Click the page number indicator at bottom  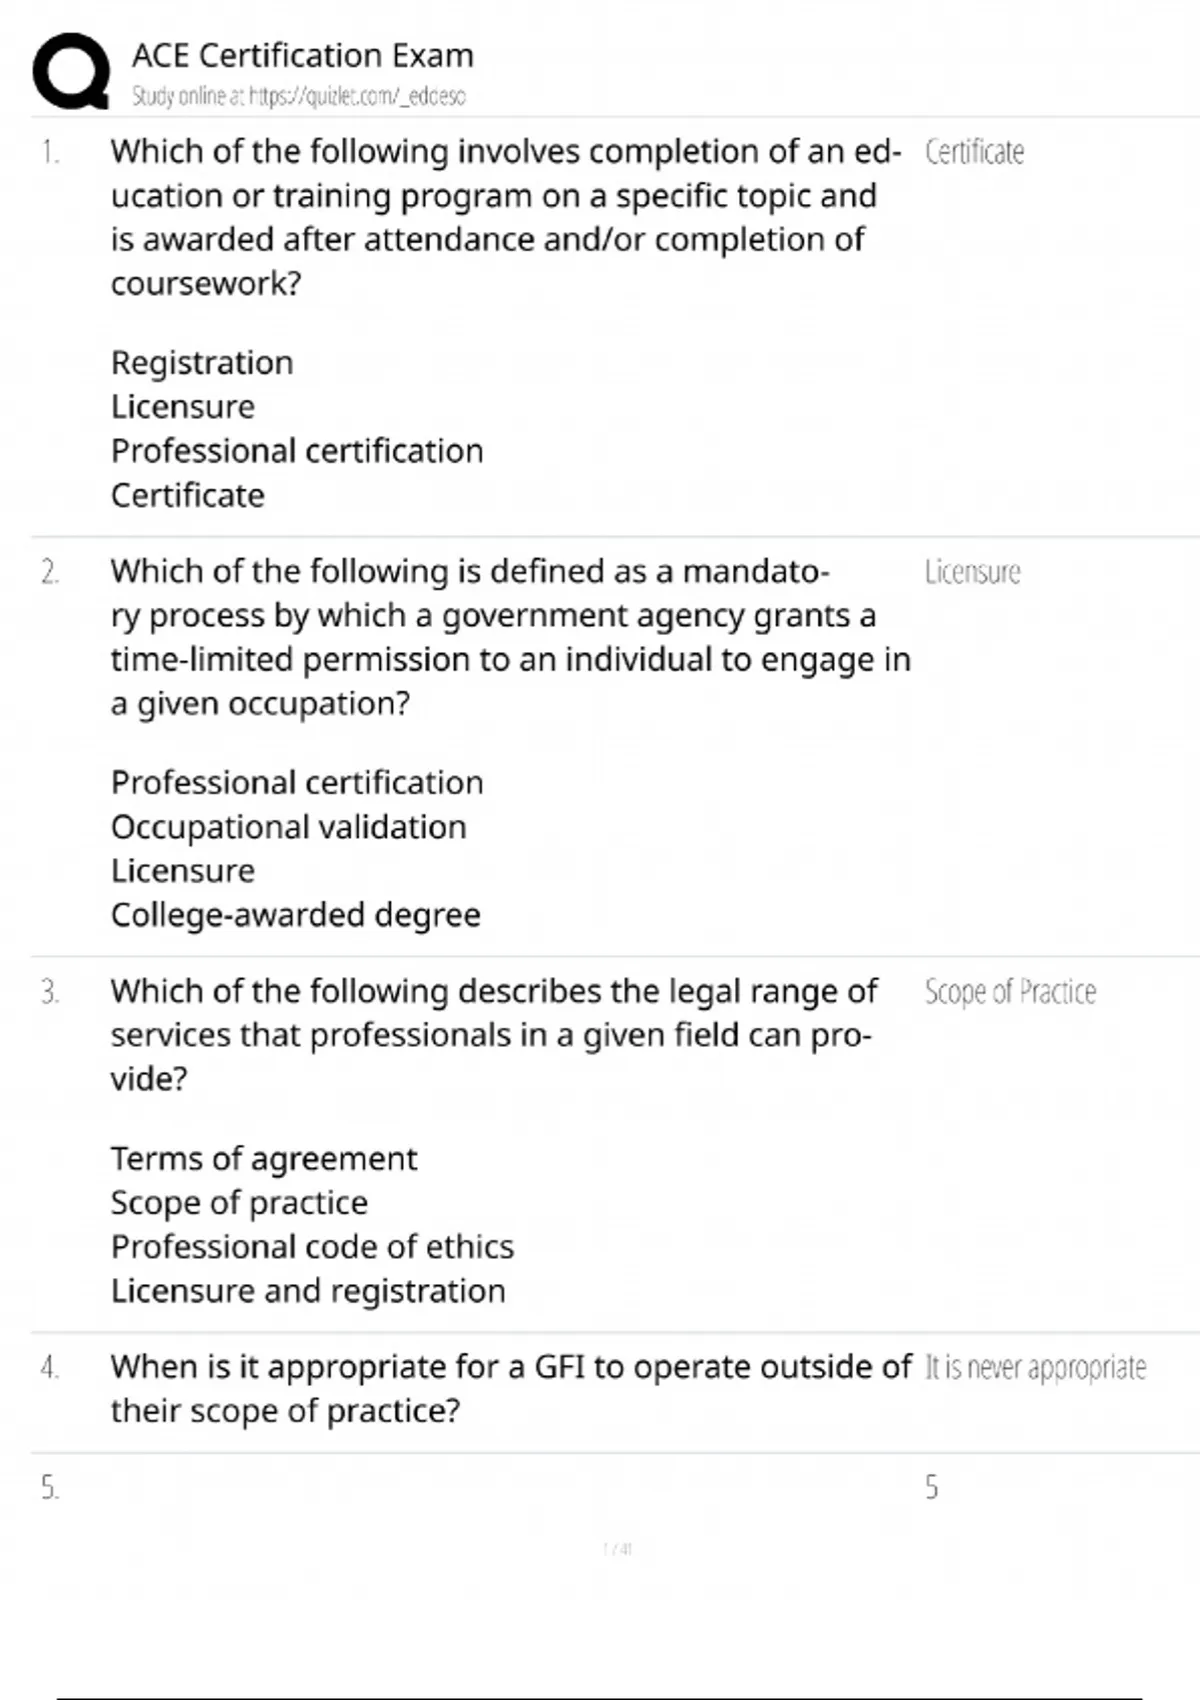617,1549
